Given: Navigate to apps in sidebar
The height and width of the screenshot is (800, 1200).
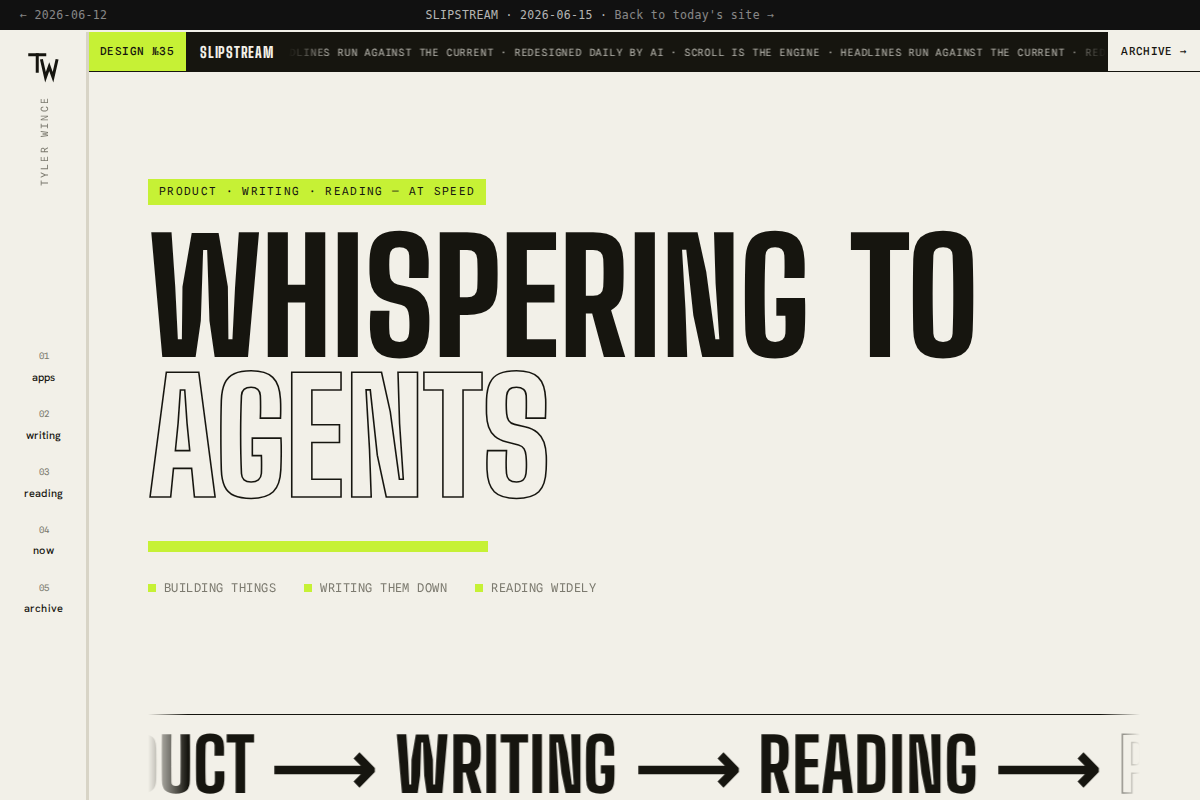Looking at the screenshot, I should 43,368.
